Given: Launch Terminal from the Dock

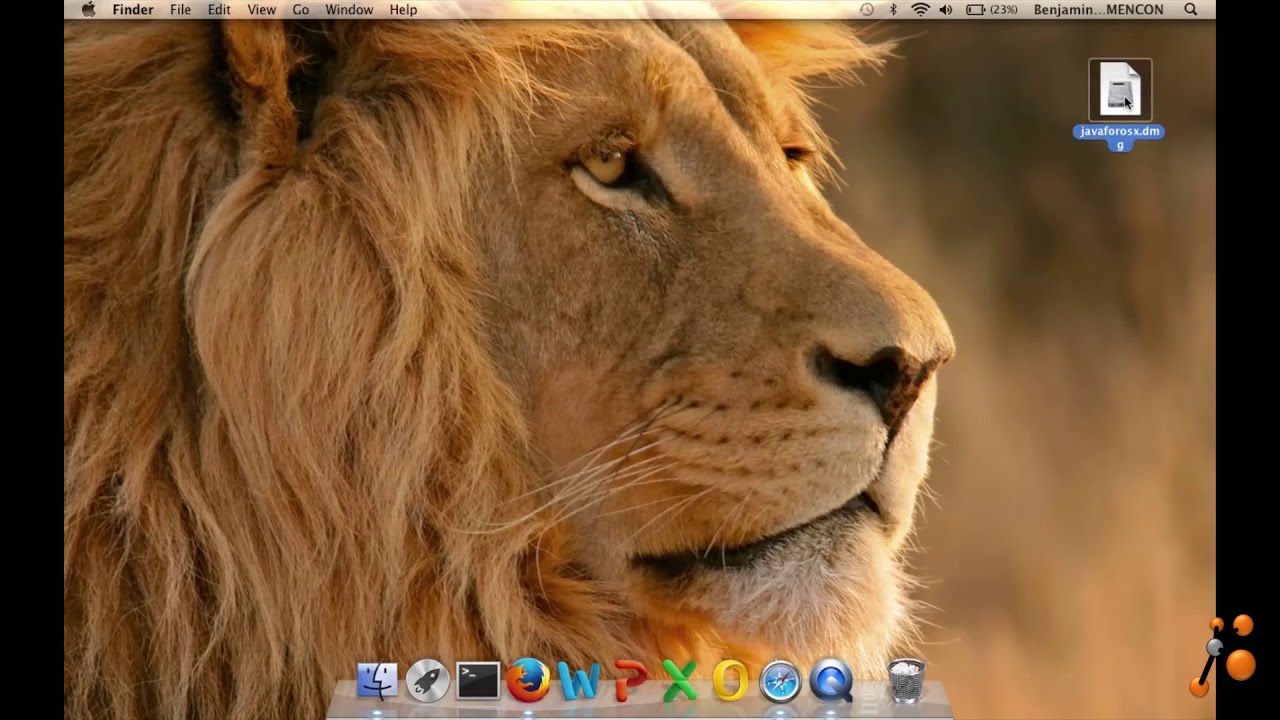Looking at the screenshot, I should 478,681.
